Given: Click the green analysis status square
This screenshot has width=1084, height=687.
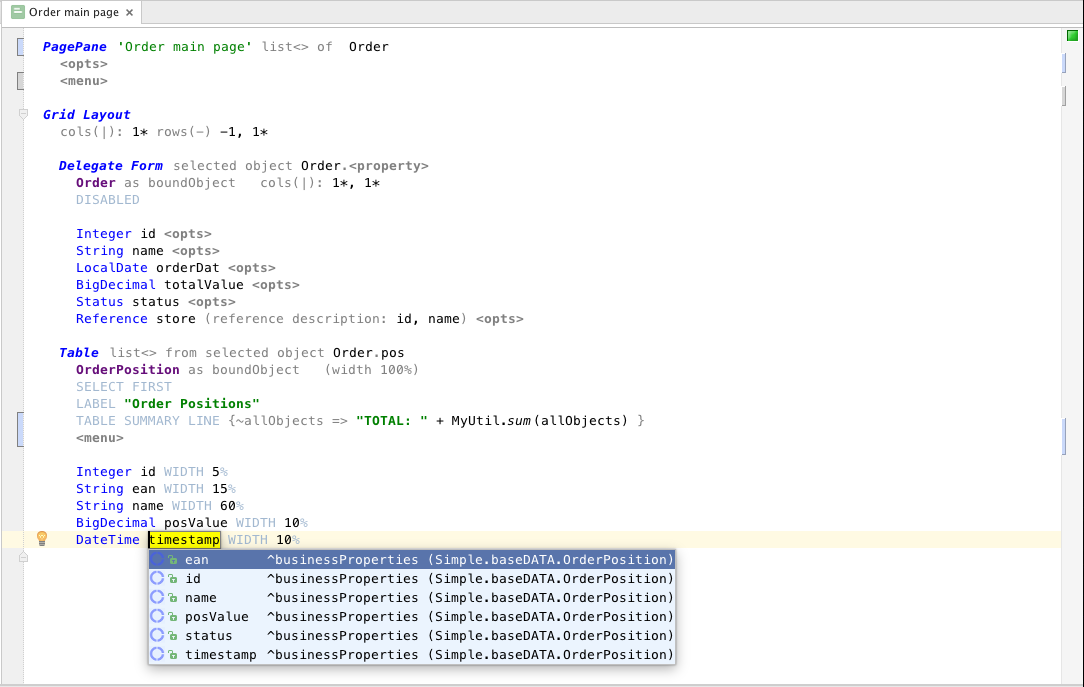Looking at the screenshot, I should (x=1072, y=36).
